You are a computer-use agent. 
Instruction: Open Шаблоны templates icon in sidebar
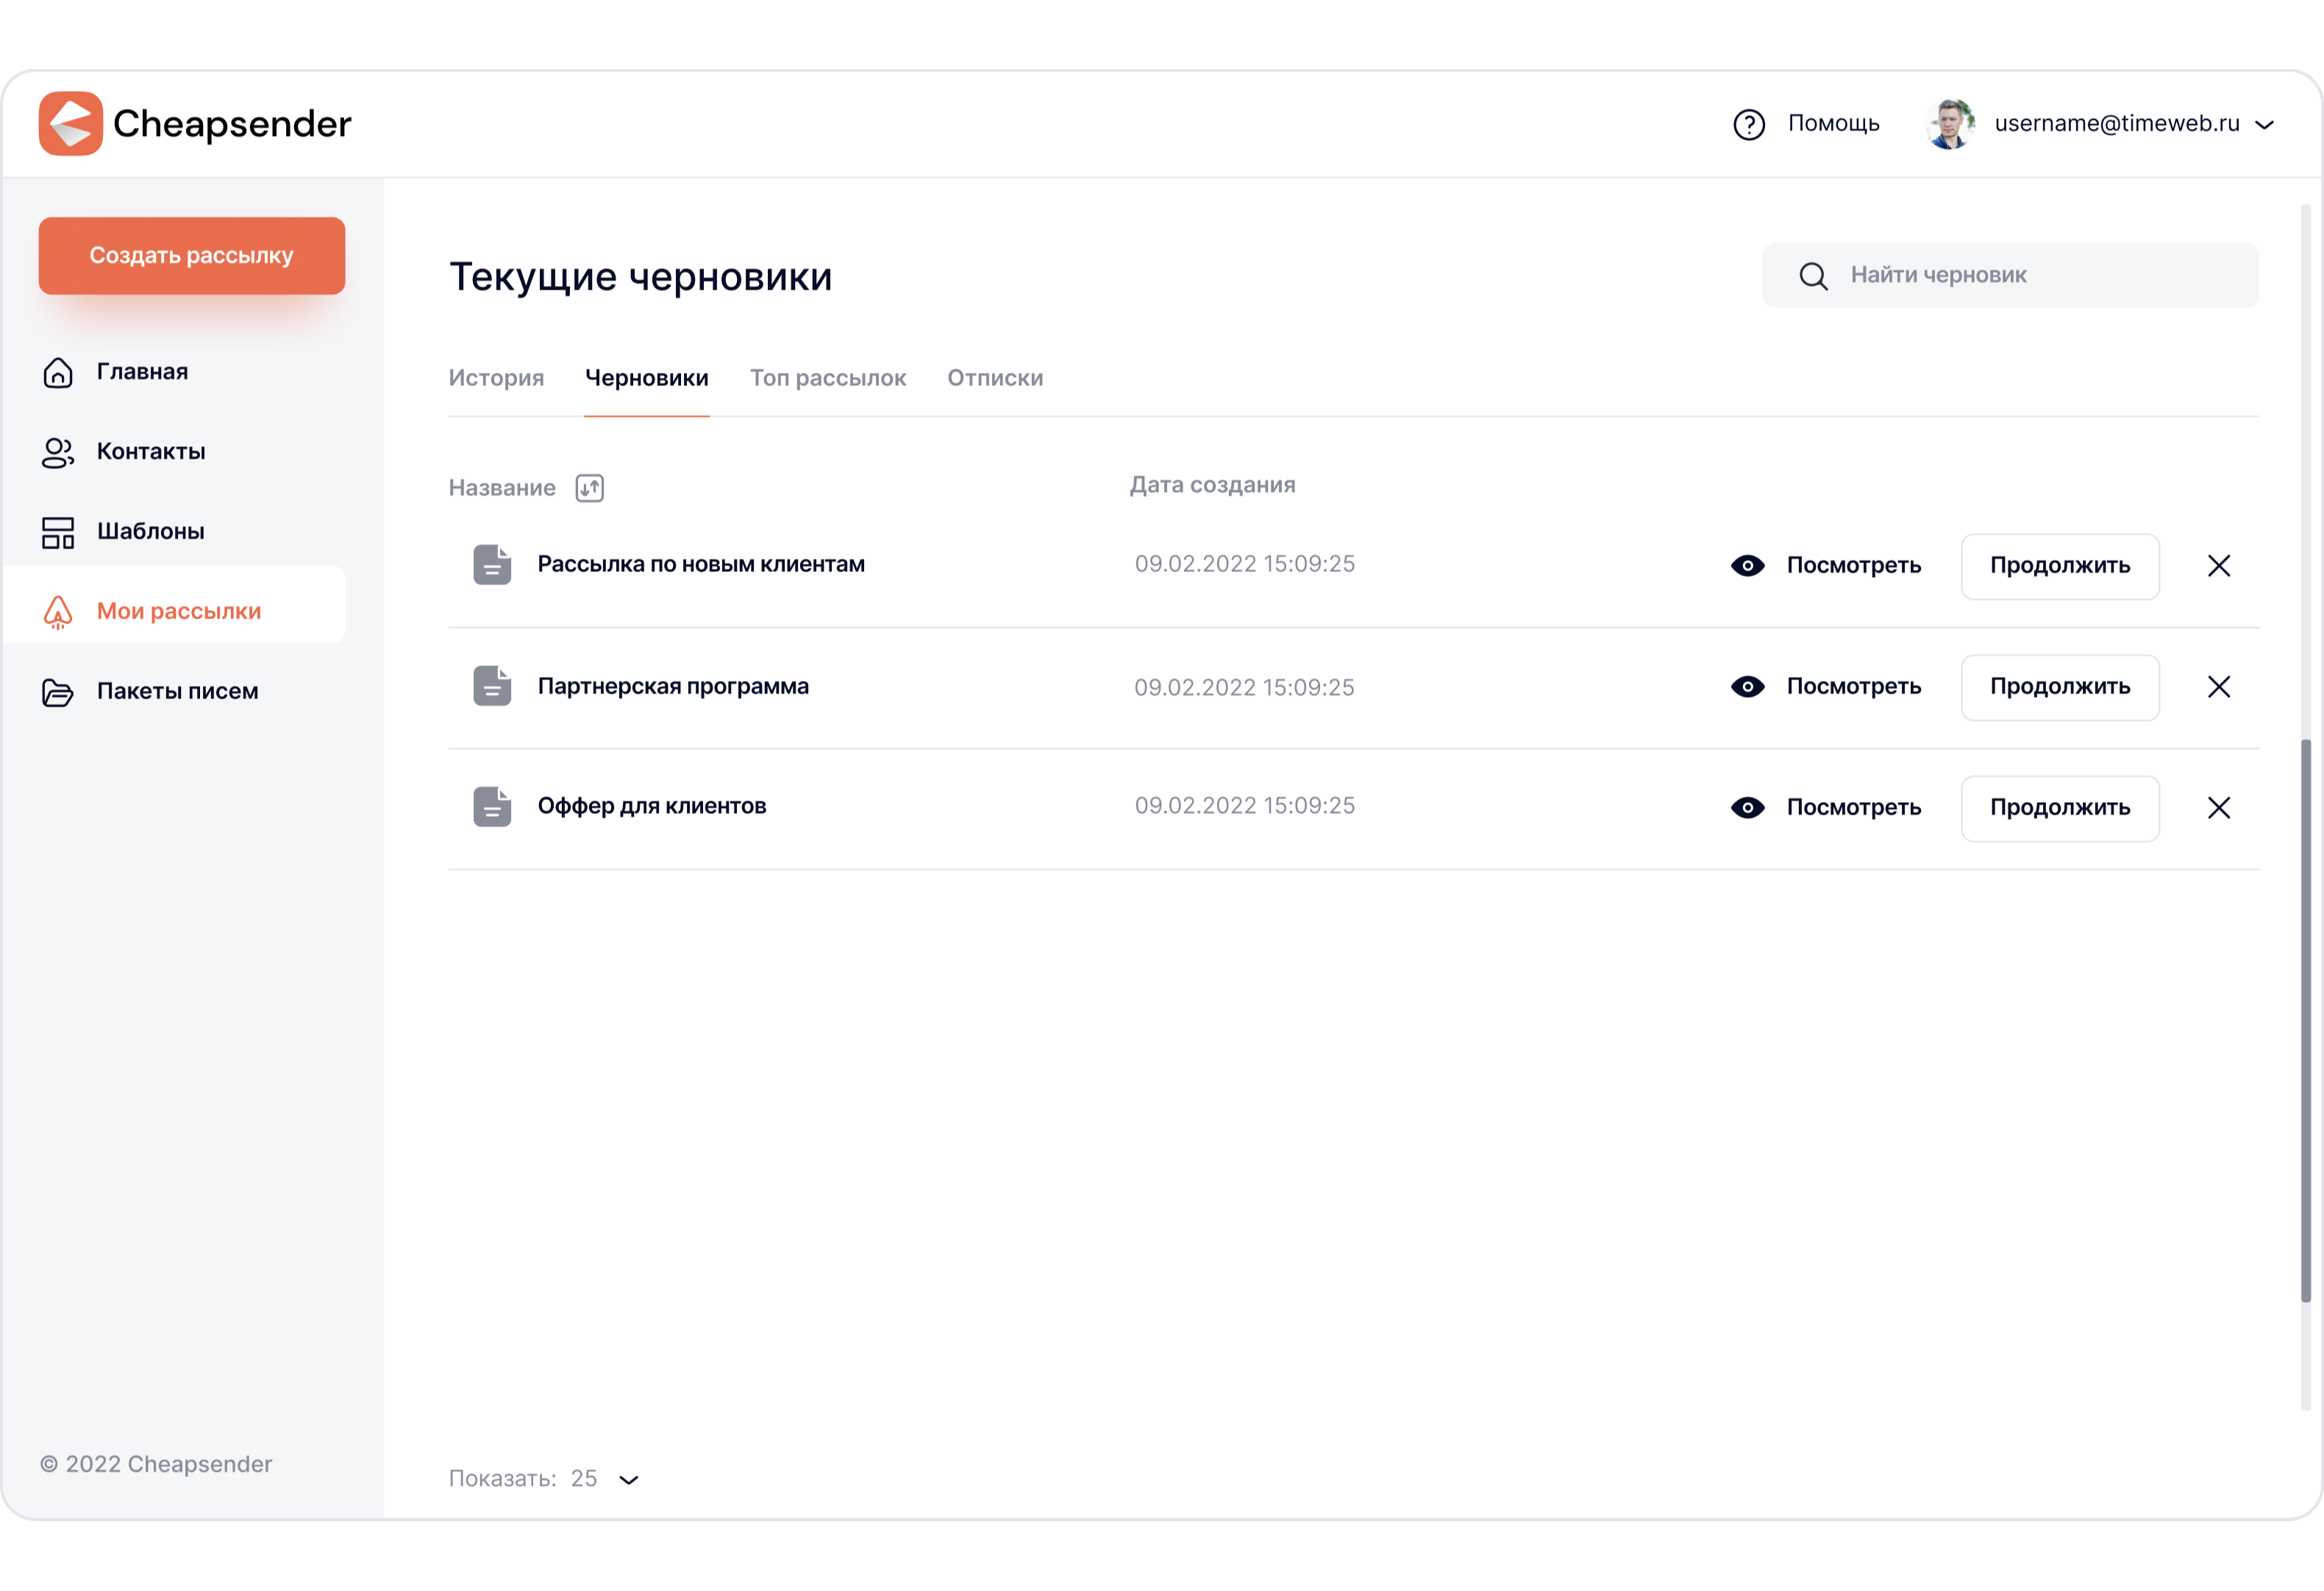pos(58,532)
